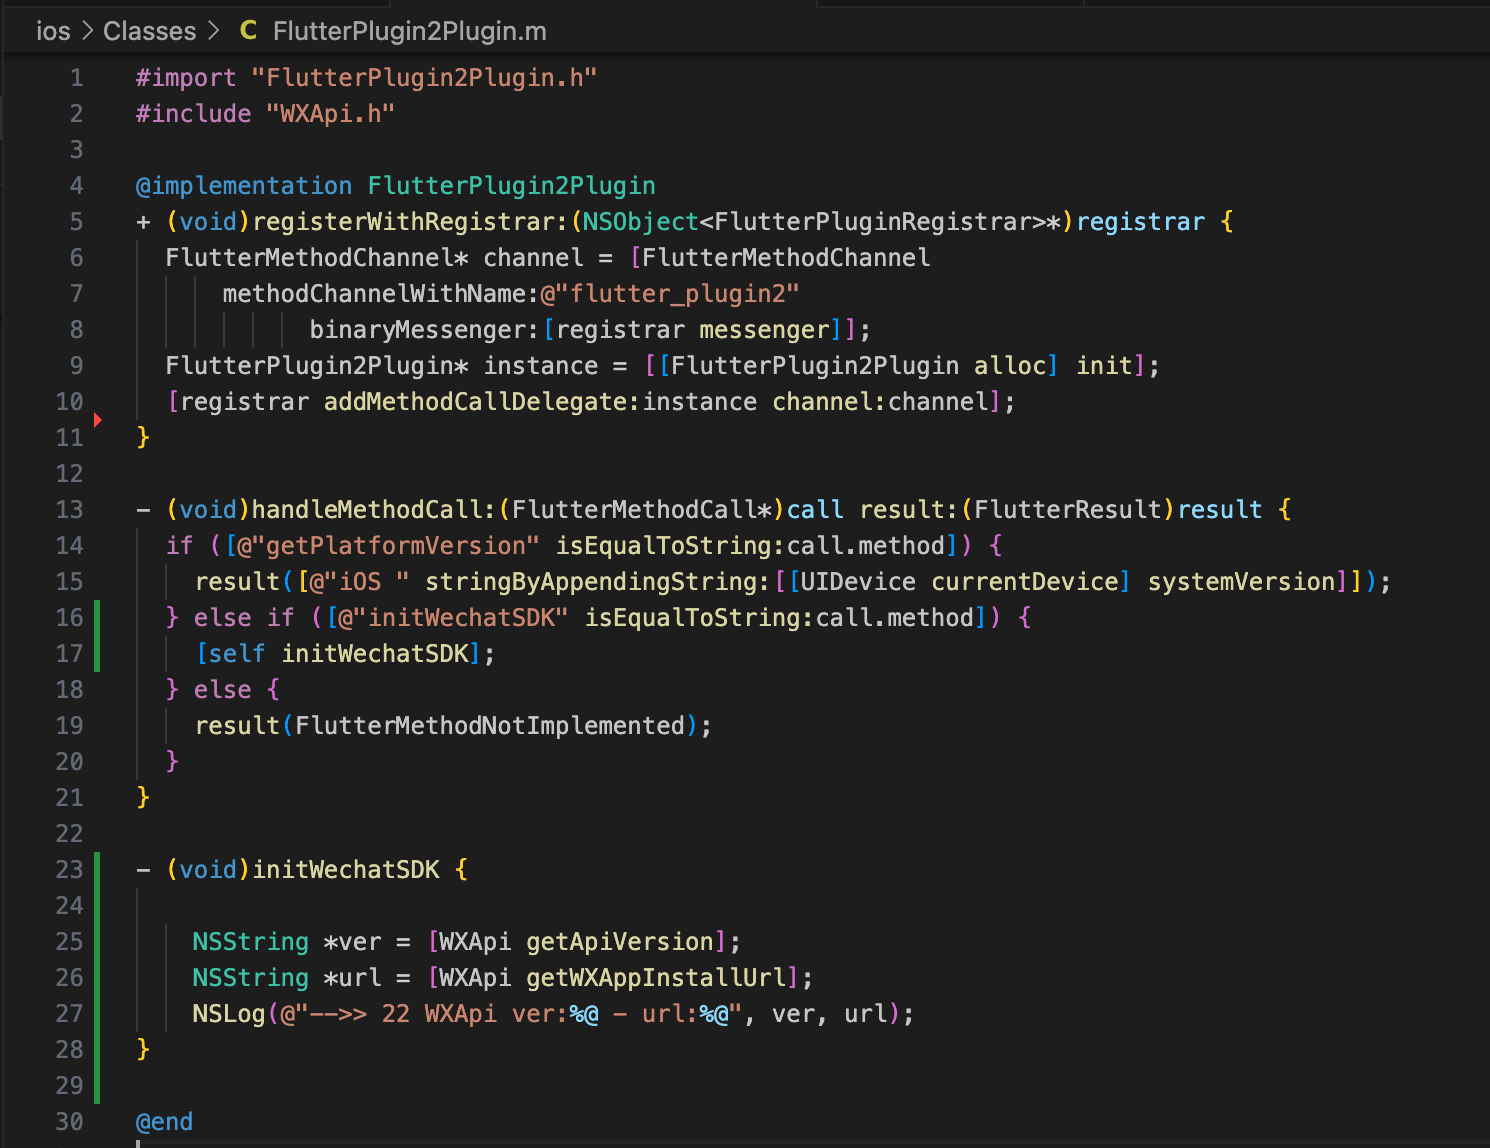Open the ios breadcrumb dropdown
The image size is (1490, 1148).
coord(54,31)
